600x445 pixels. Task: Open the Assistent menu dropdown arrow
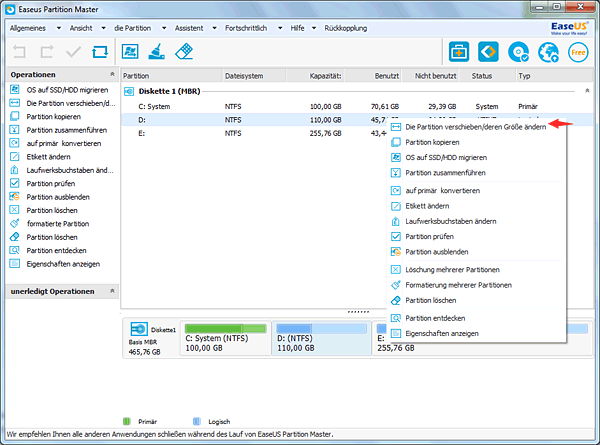coord(214,28)
